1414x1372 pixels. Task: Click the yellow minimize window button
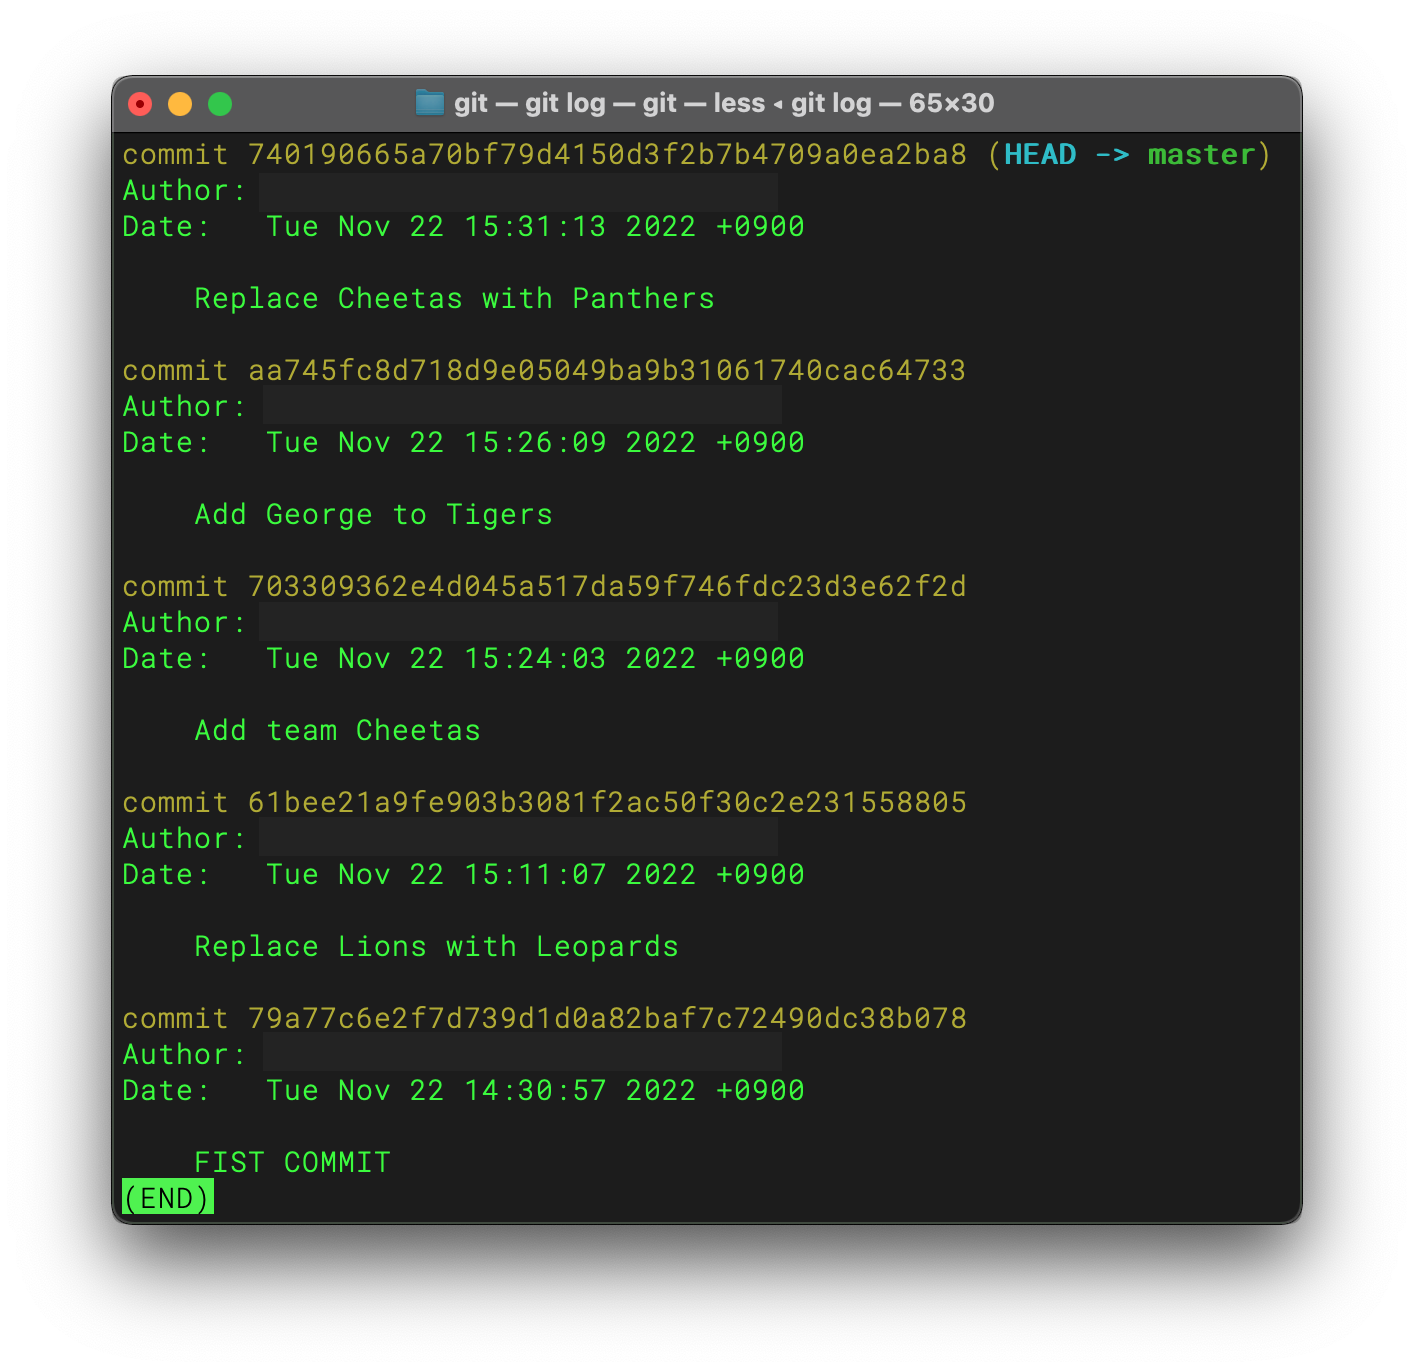point(180,104)
